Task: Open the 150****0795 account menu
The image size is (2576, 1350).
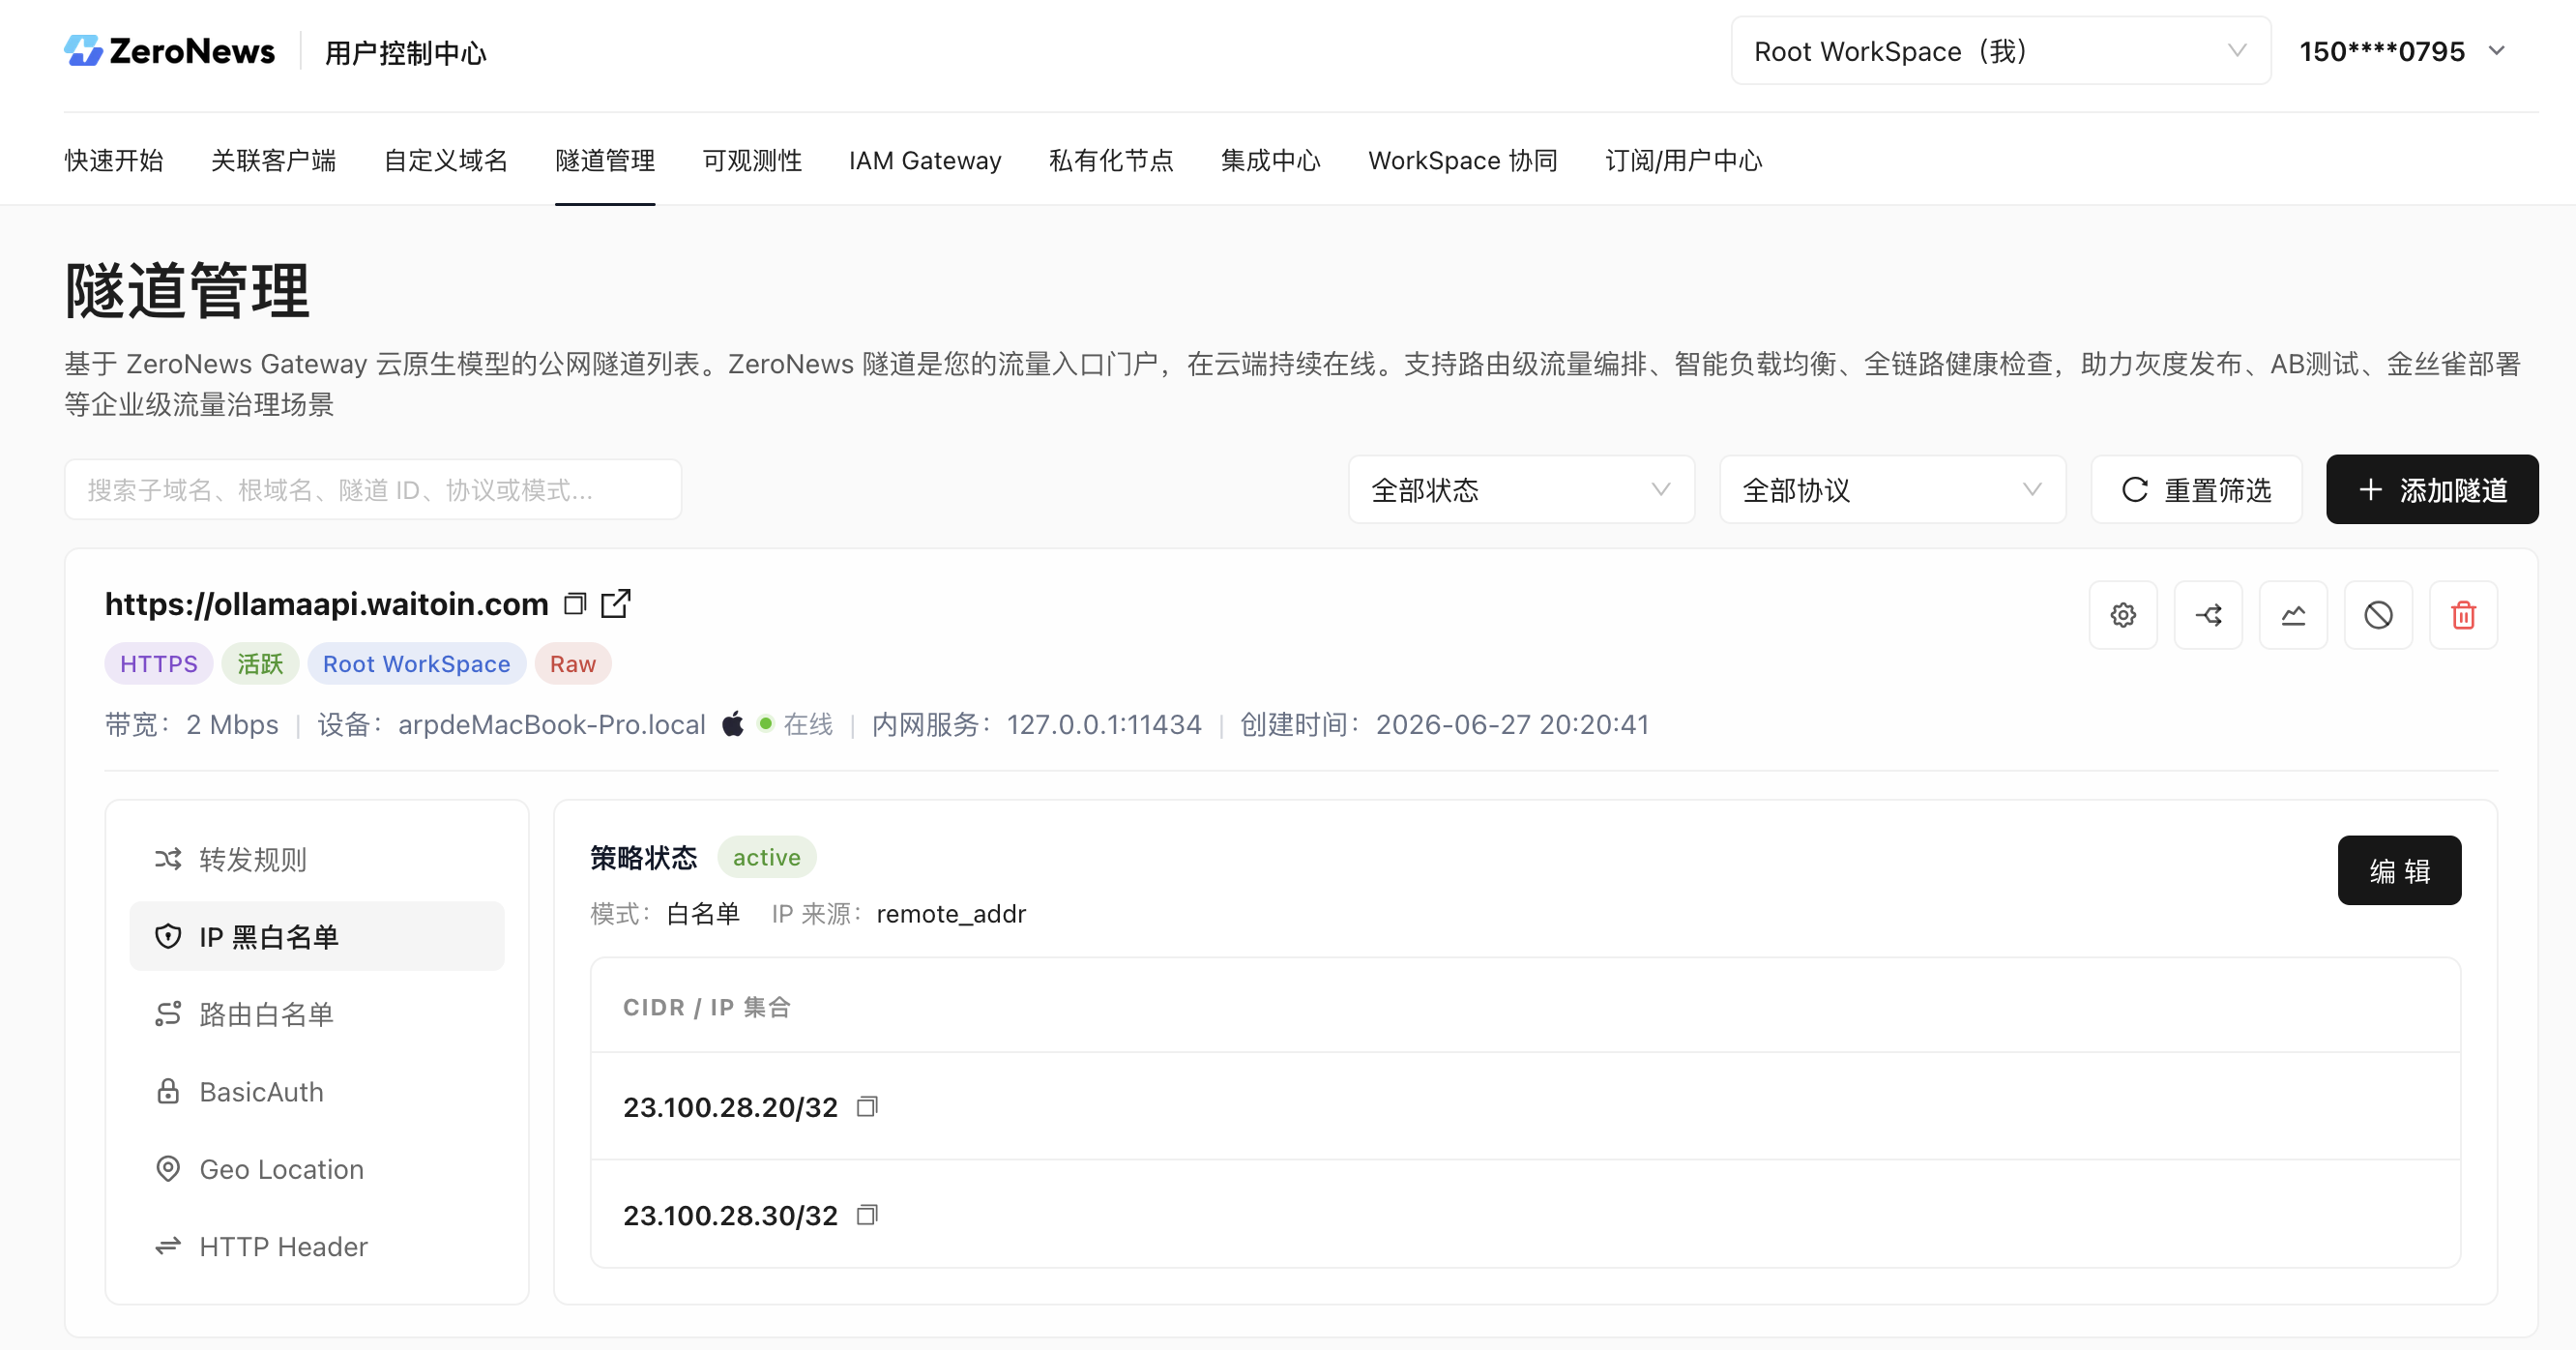Action: coord(2402,51)
